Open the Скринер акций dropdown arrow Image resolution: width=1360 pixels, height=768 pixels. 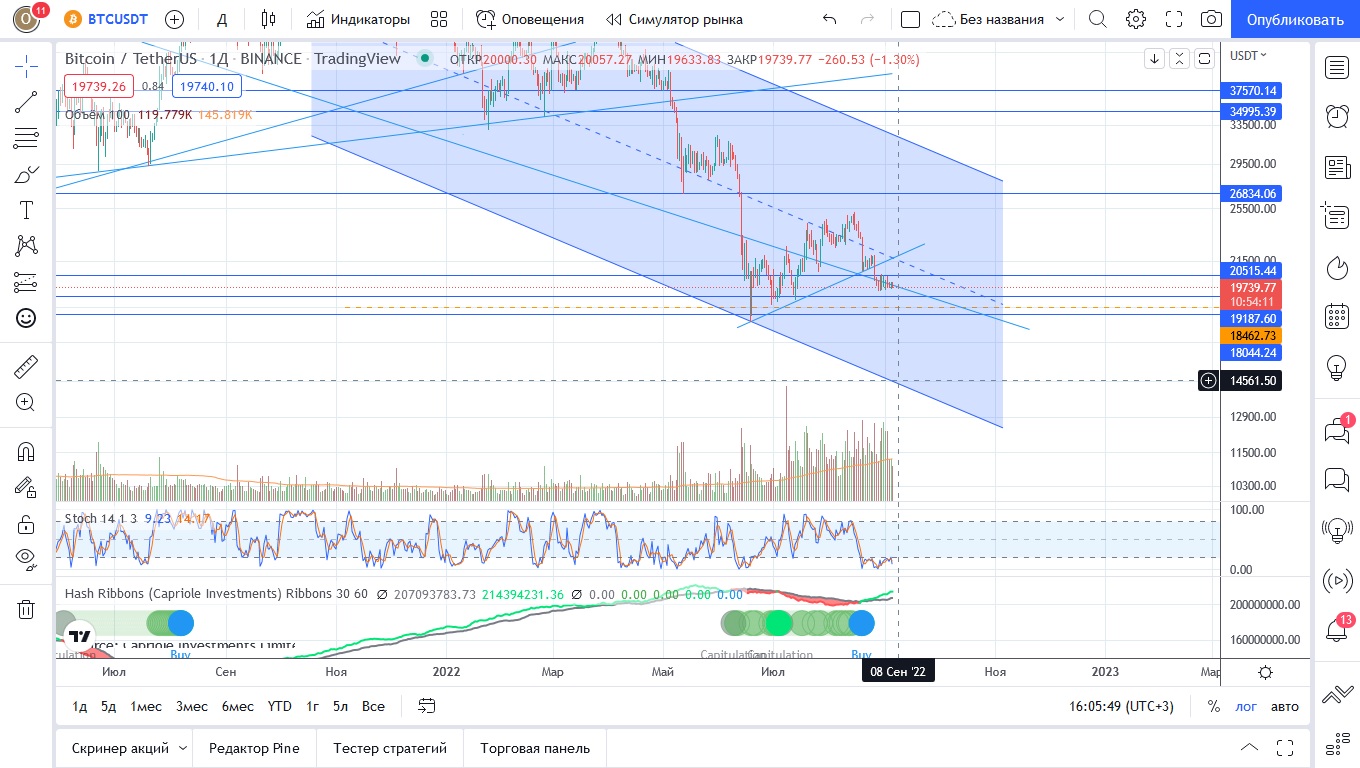pyautogui.click(x=183, y=748)
